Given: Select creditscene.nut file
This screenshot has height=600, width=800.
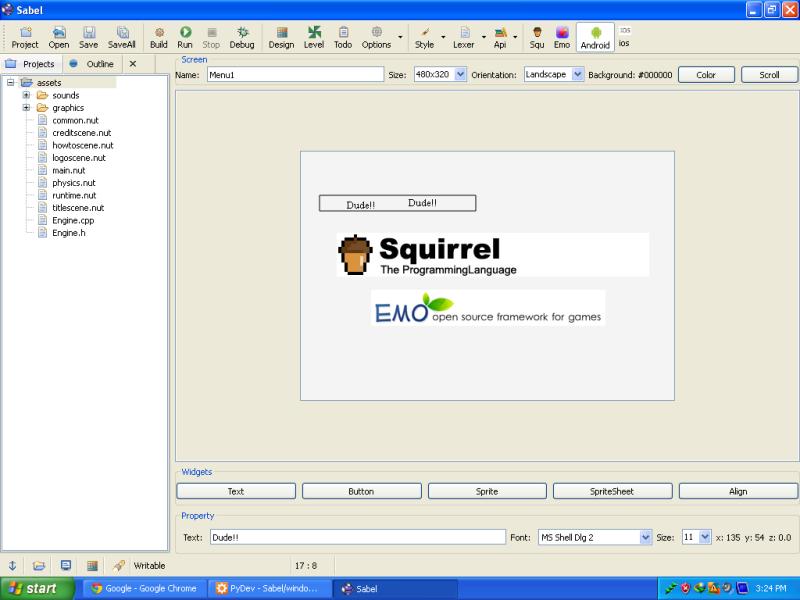Looking at the screenshot, I should pyautogui.click(x=82, y=133).
